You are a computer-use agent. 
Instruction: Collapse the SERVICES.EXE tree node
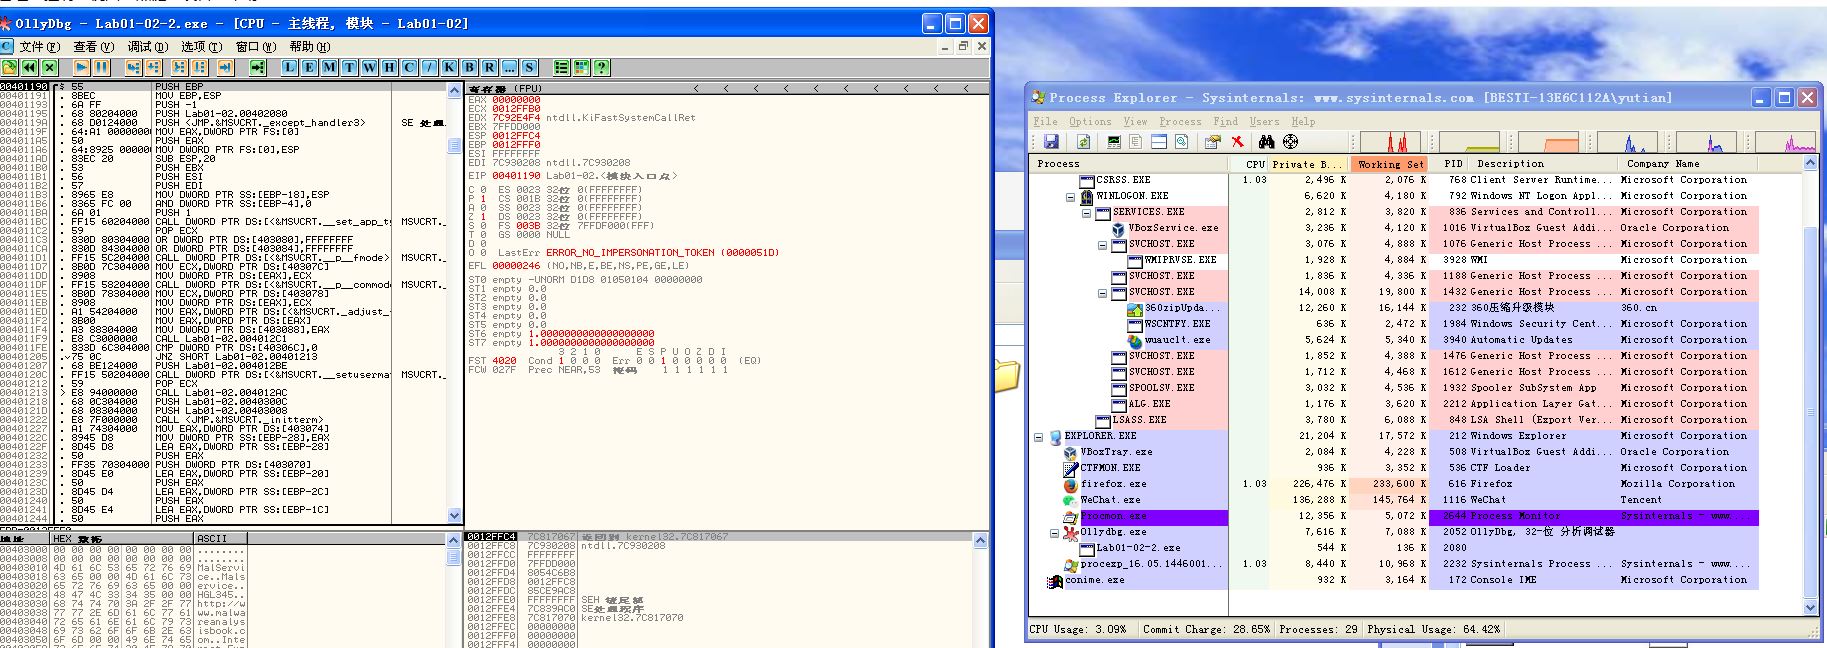coord(1087,212)
